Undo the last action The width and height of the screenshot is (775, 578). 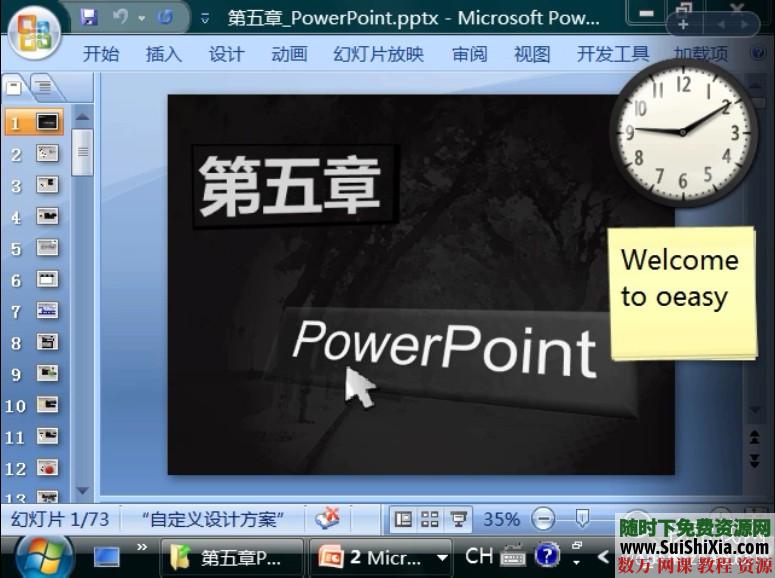tap(120, 18)
